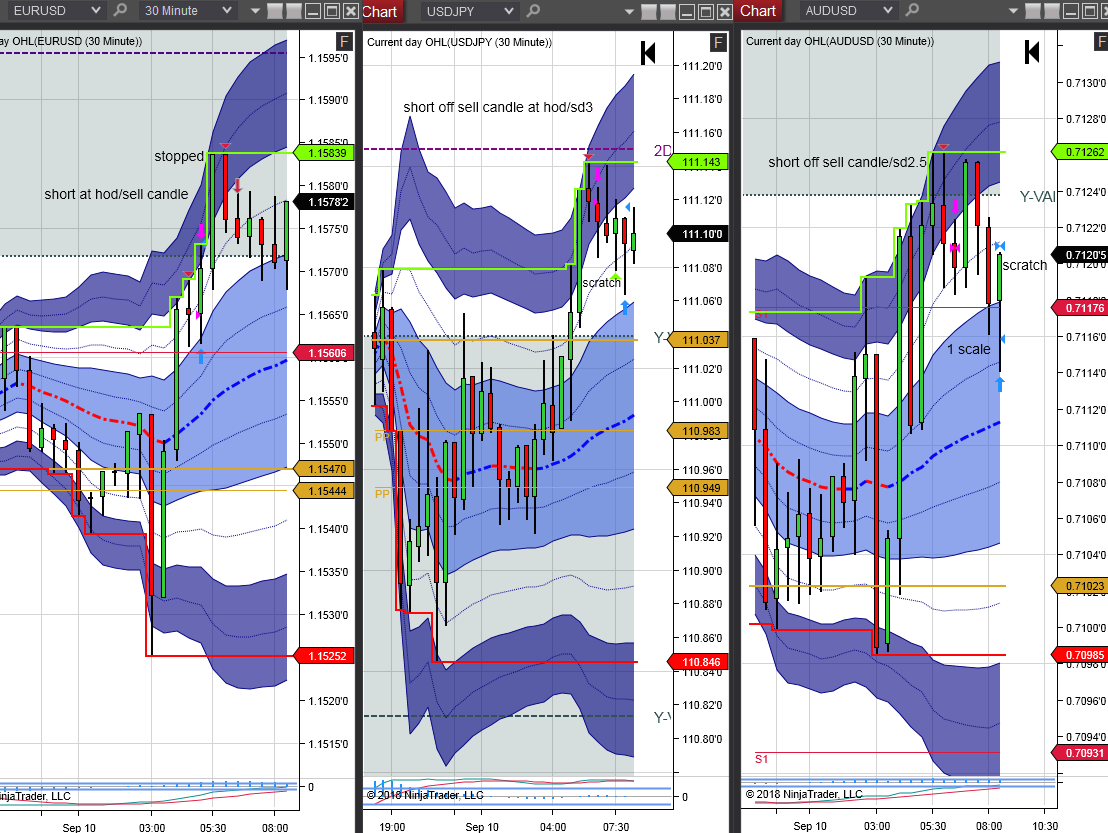Viewport: 1108px width, 833px height.
Task: Select '1 scale' note on AUDUSD chart
Action: (x=969, y=349)
